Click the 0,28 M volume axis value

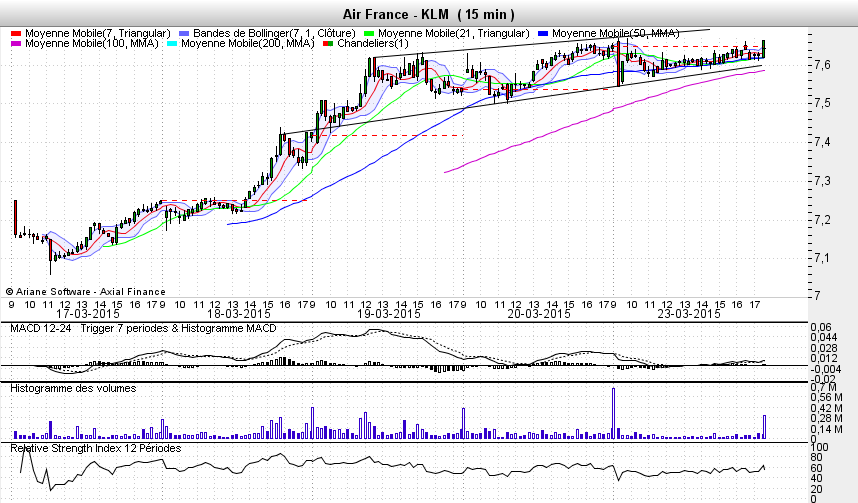pos(826,419)
